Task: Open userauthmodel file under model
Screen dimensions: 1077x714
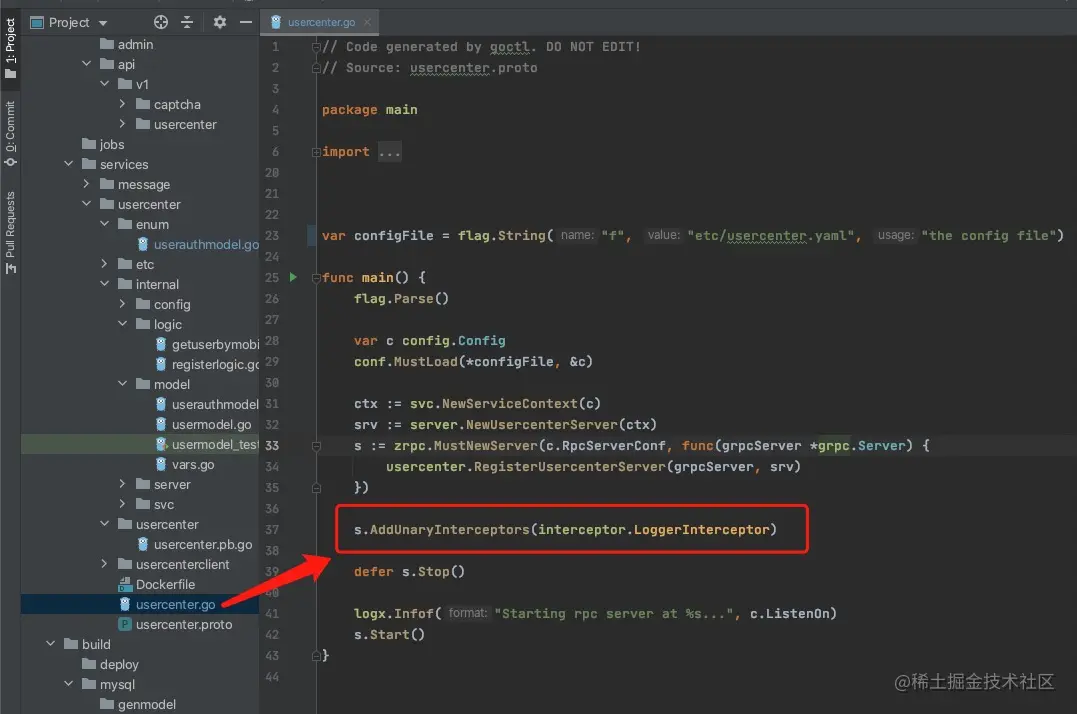Action: pyautogui.click(x=207, y=404)
